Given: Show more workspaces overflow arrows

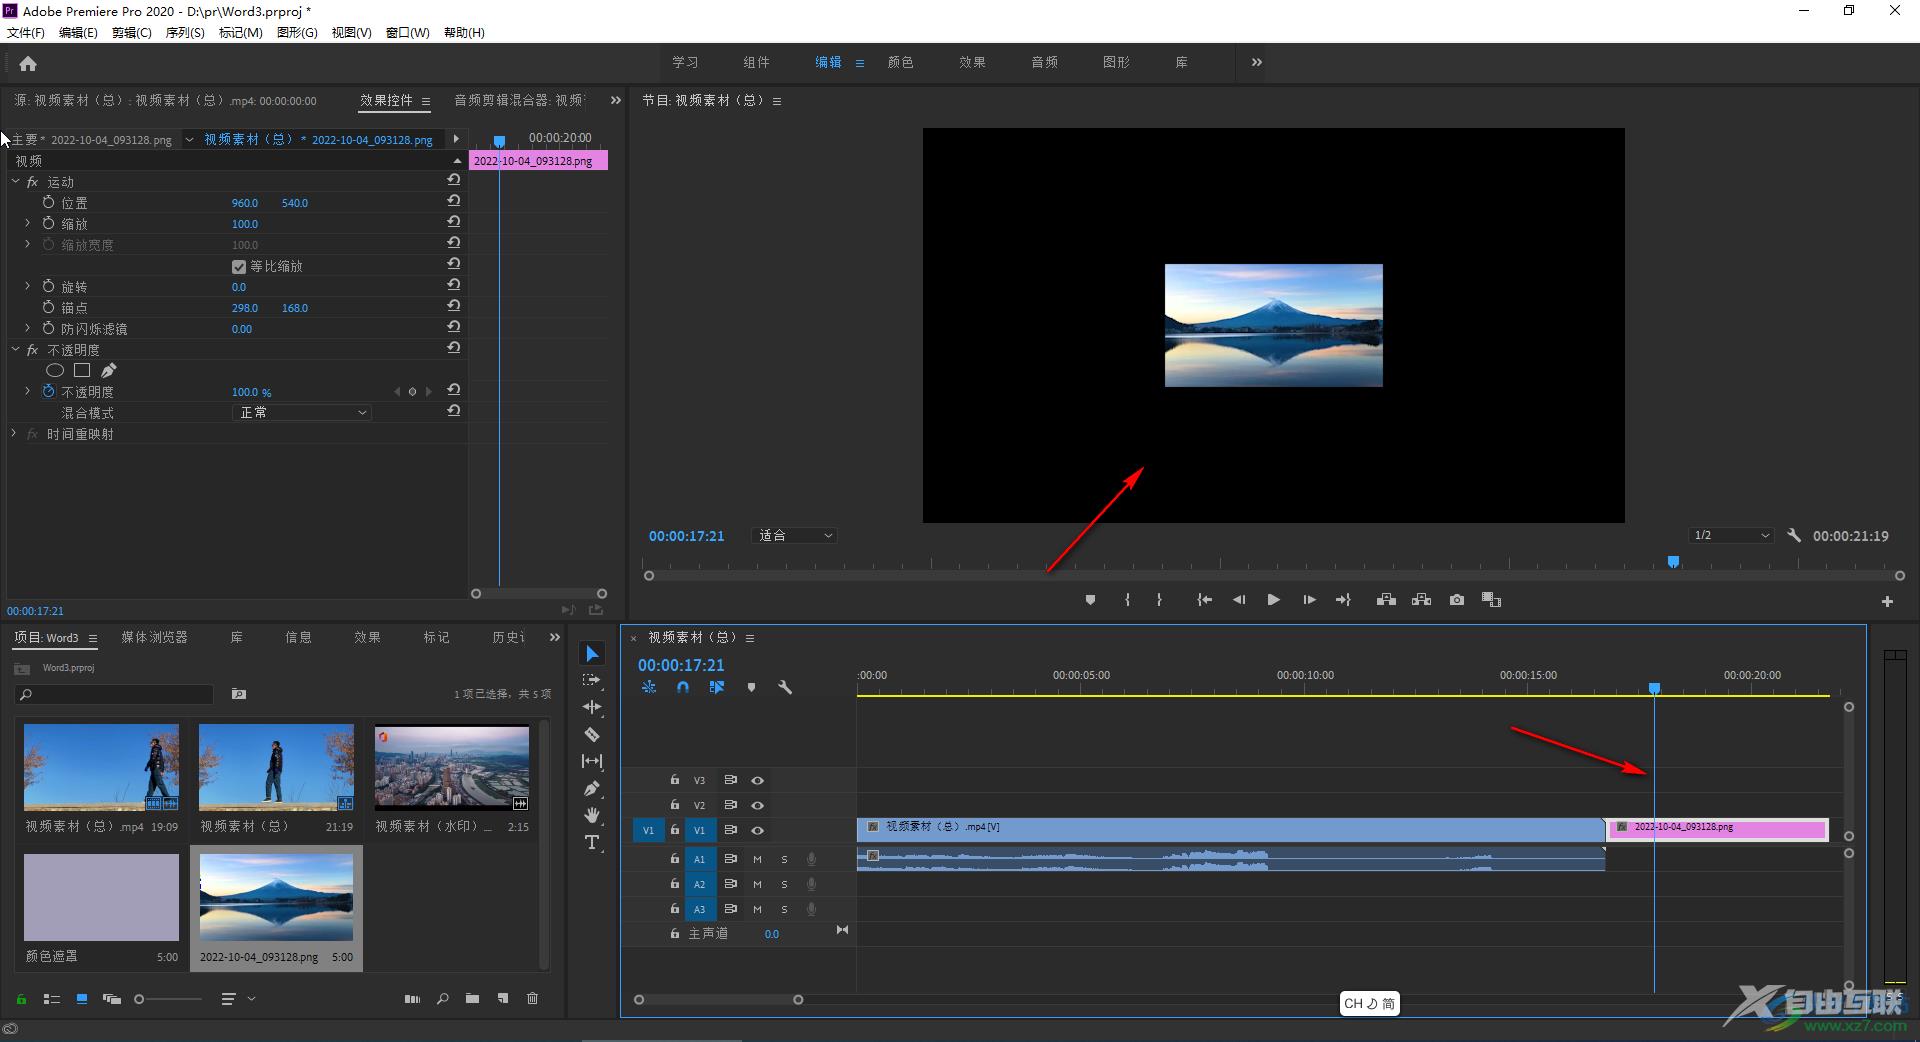Looking at the screenshot, I should pyautogui.click(x=1256, y=62).
